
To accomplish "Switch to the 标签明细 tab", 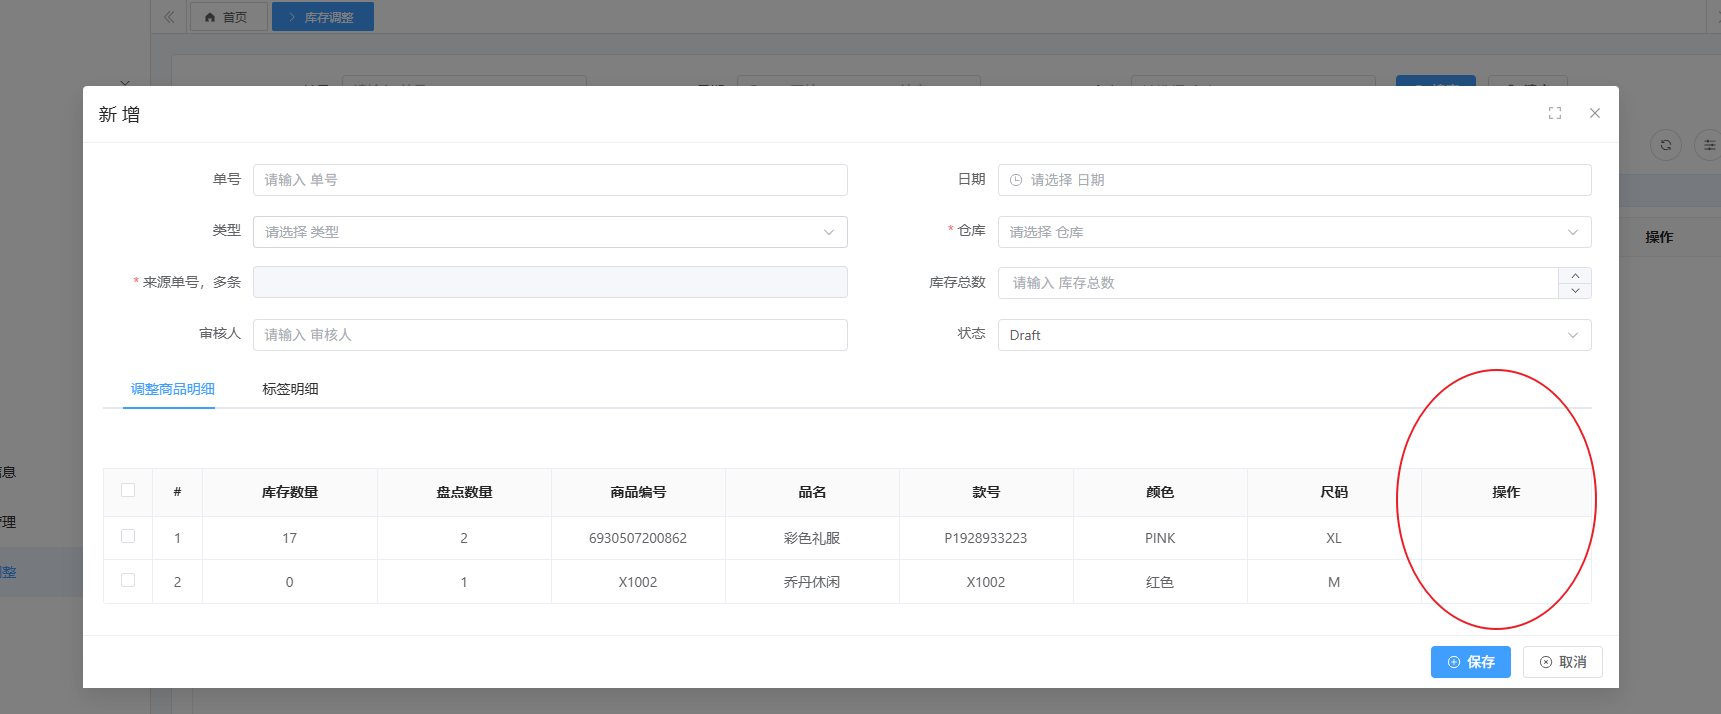I will point(290,389).
